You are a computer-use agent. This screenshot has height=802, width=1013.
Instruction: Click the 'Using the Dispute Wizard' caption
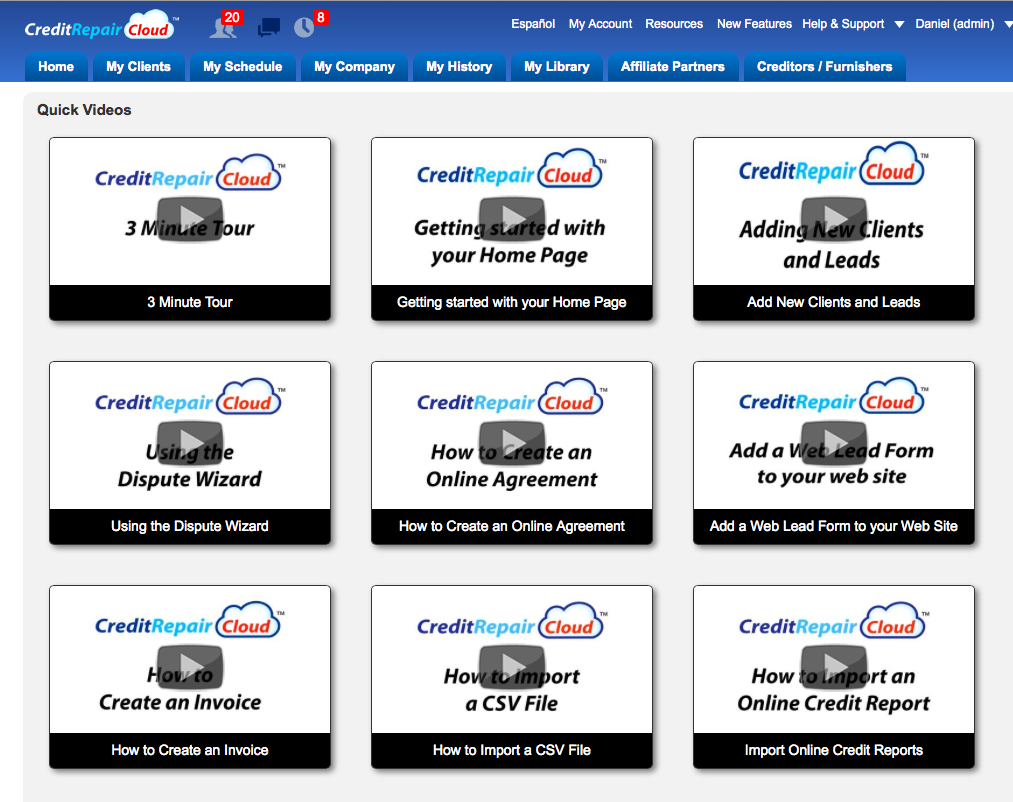click(190, 526)
